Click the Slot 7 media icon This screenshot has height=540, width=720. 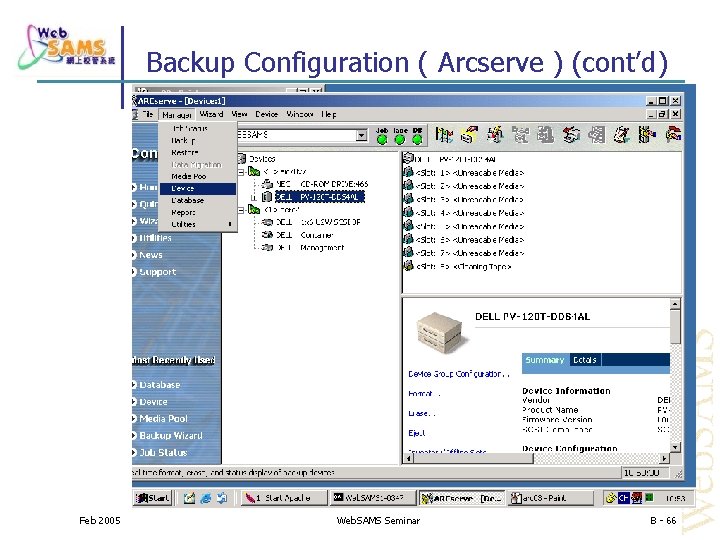point(408,252)
